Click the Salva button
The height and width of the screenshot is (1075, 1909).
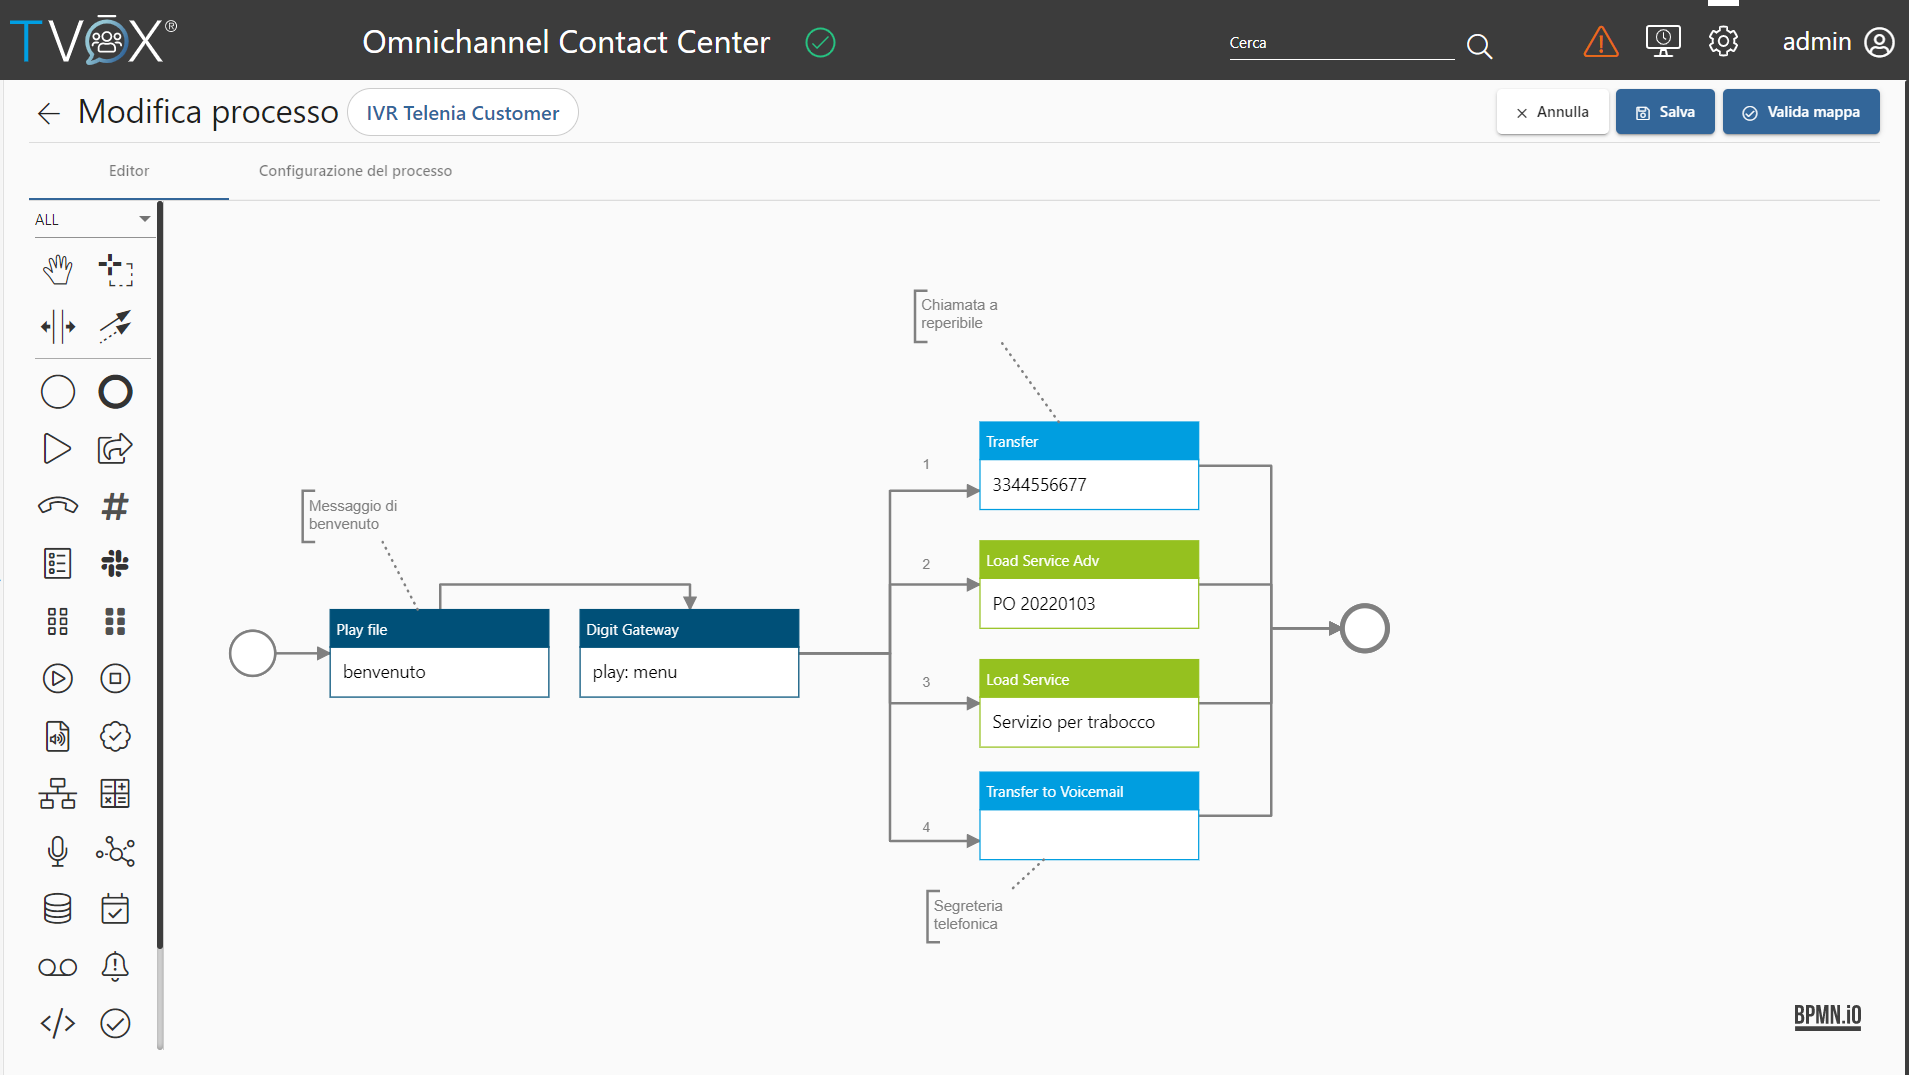point(1665,112)
